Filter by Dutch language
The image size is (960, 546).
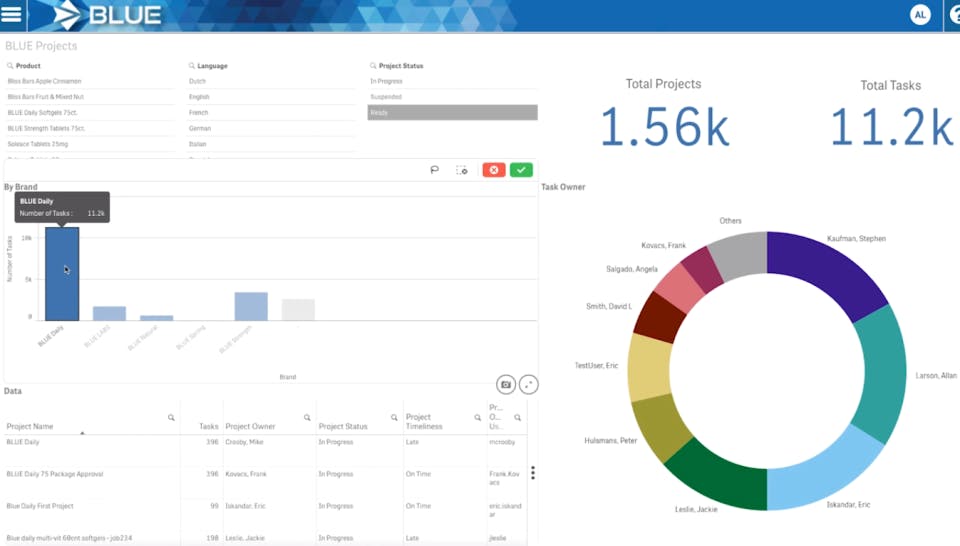click(x=271, y=81)
